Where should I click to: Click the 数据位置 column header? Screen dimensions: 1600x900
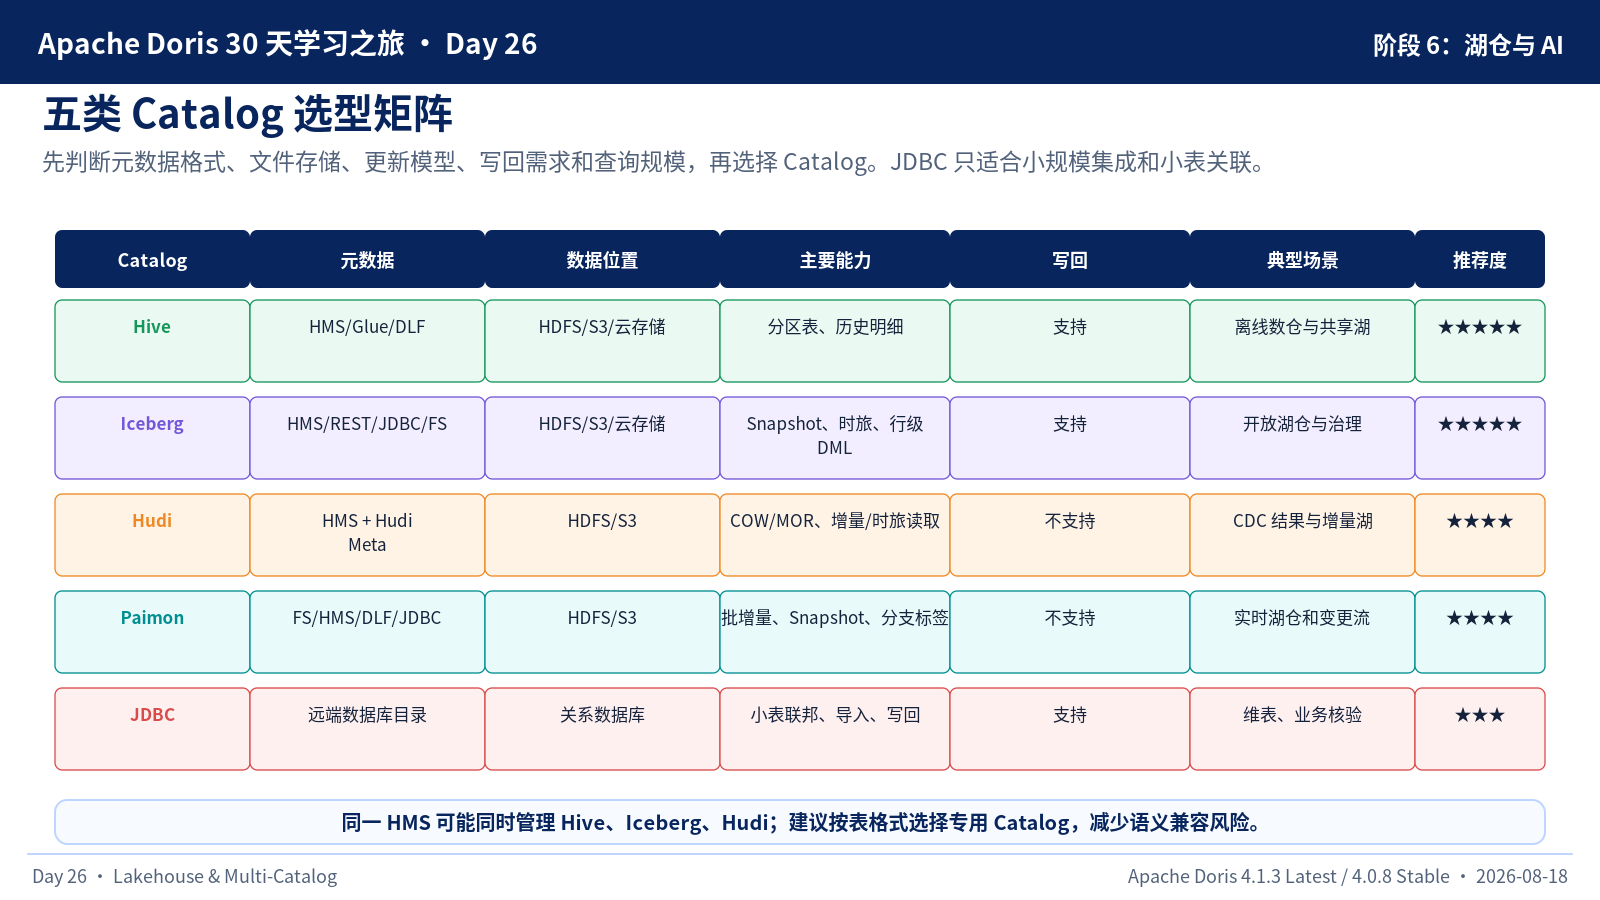coord(602,259)
